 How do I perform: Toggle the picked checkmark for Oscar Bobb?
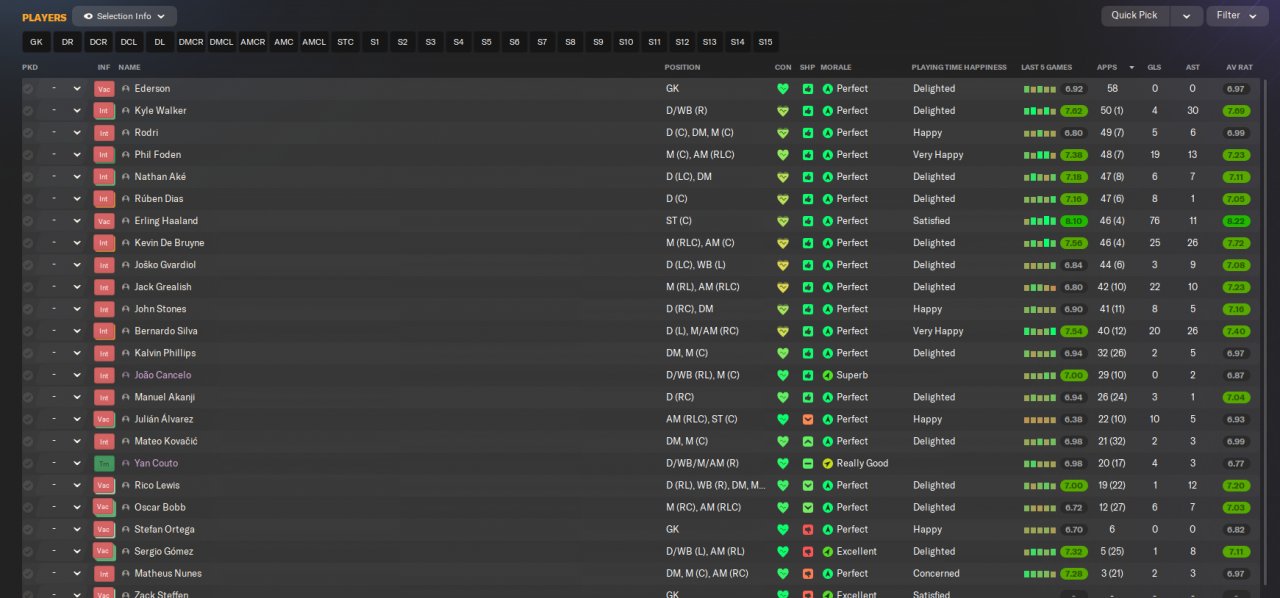pyautogui.click(x=28, y=507)
